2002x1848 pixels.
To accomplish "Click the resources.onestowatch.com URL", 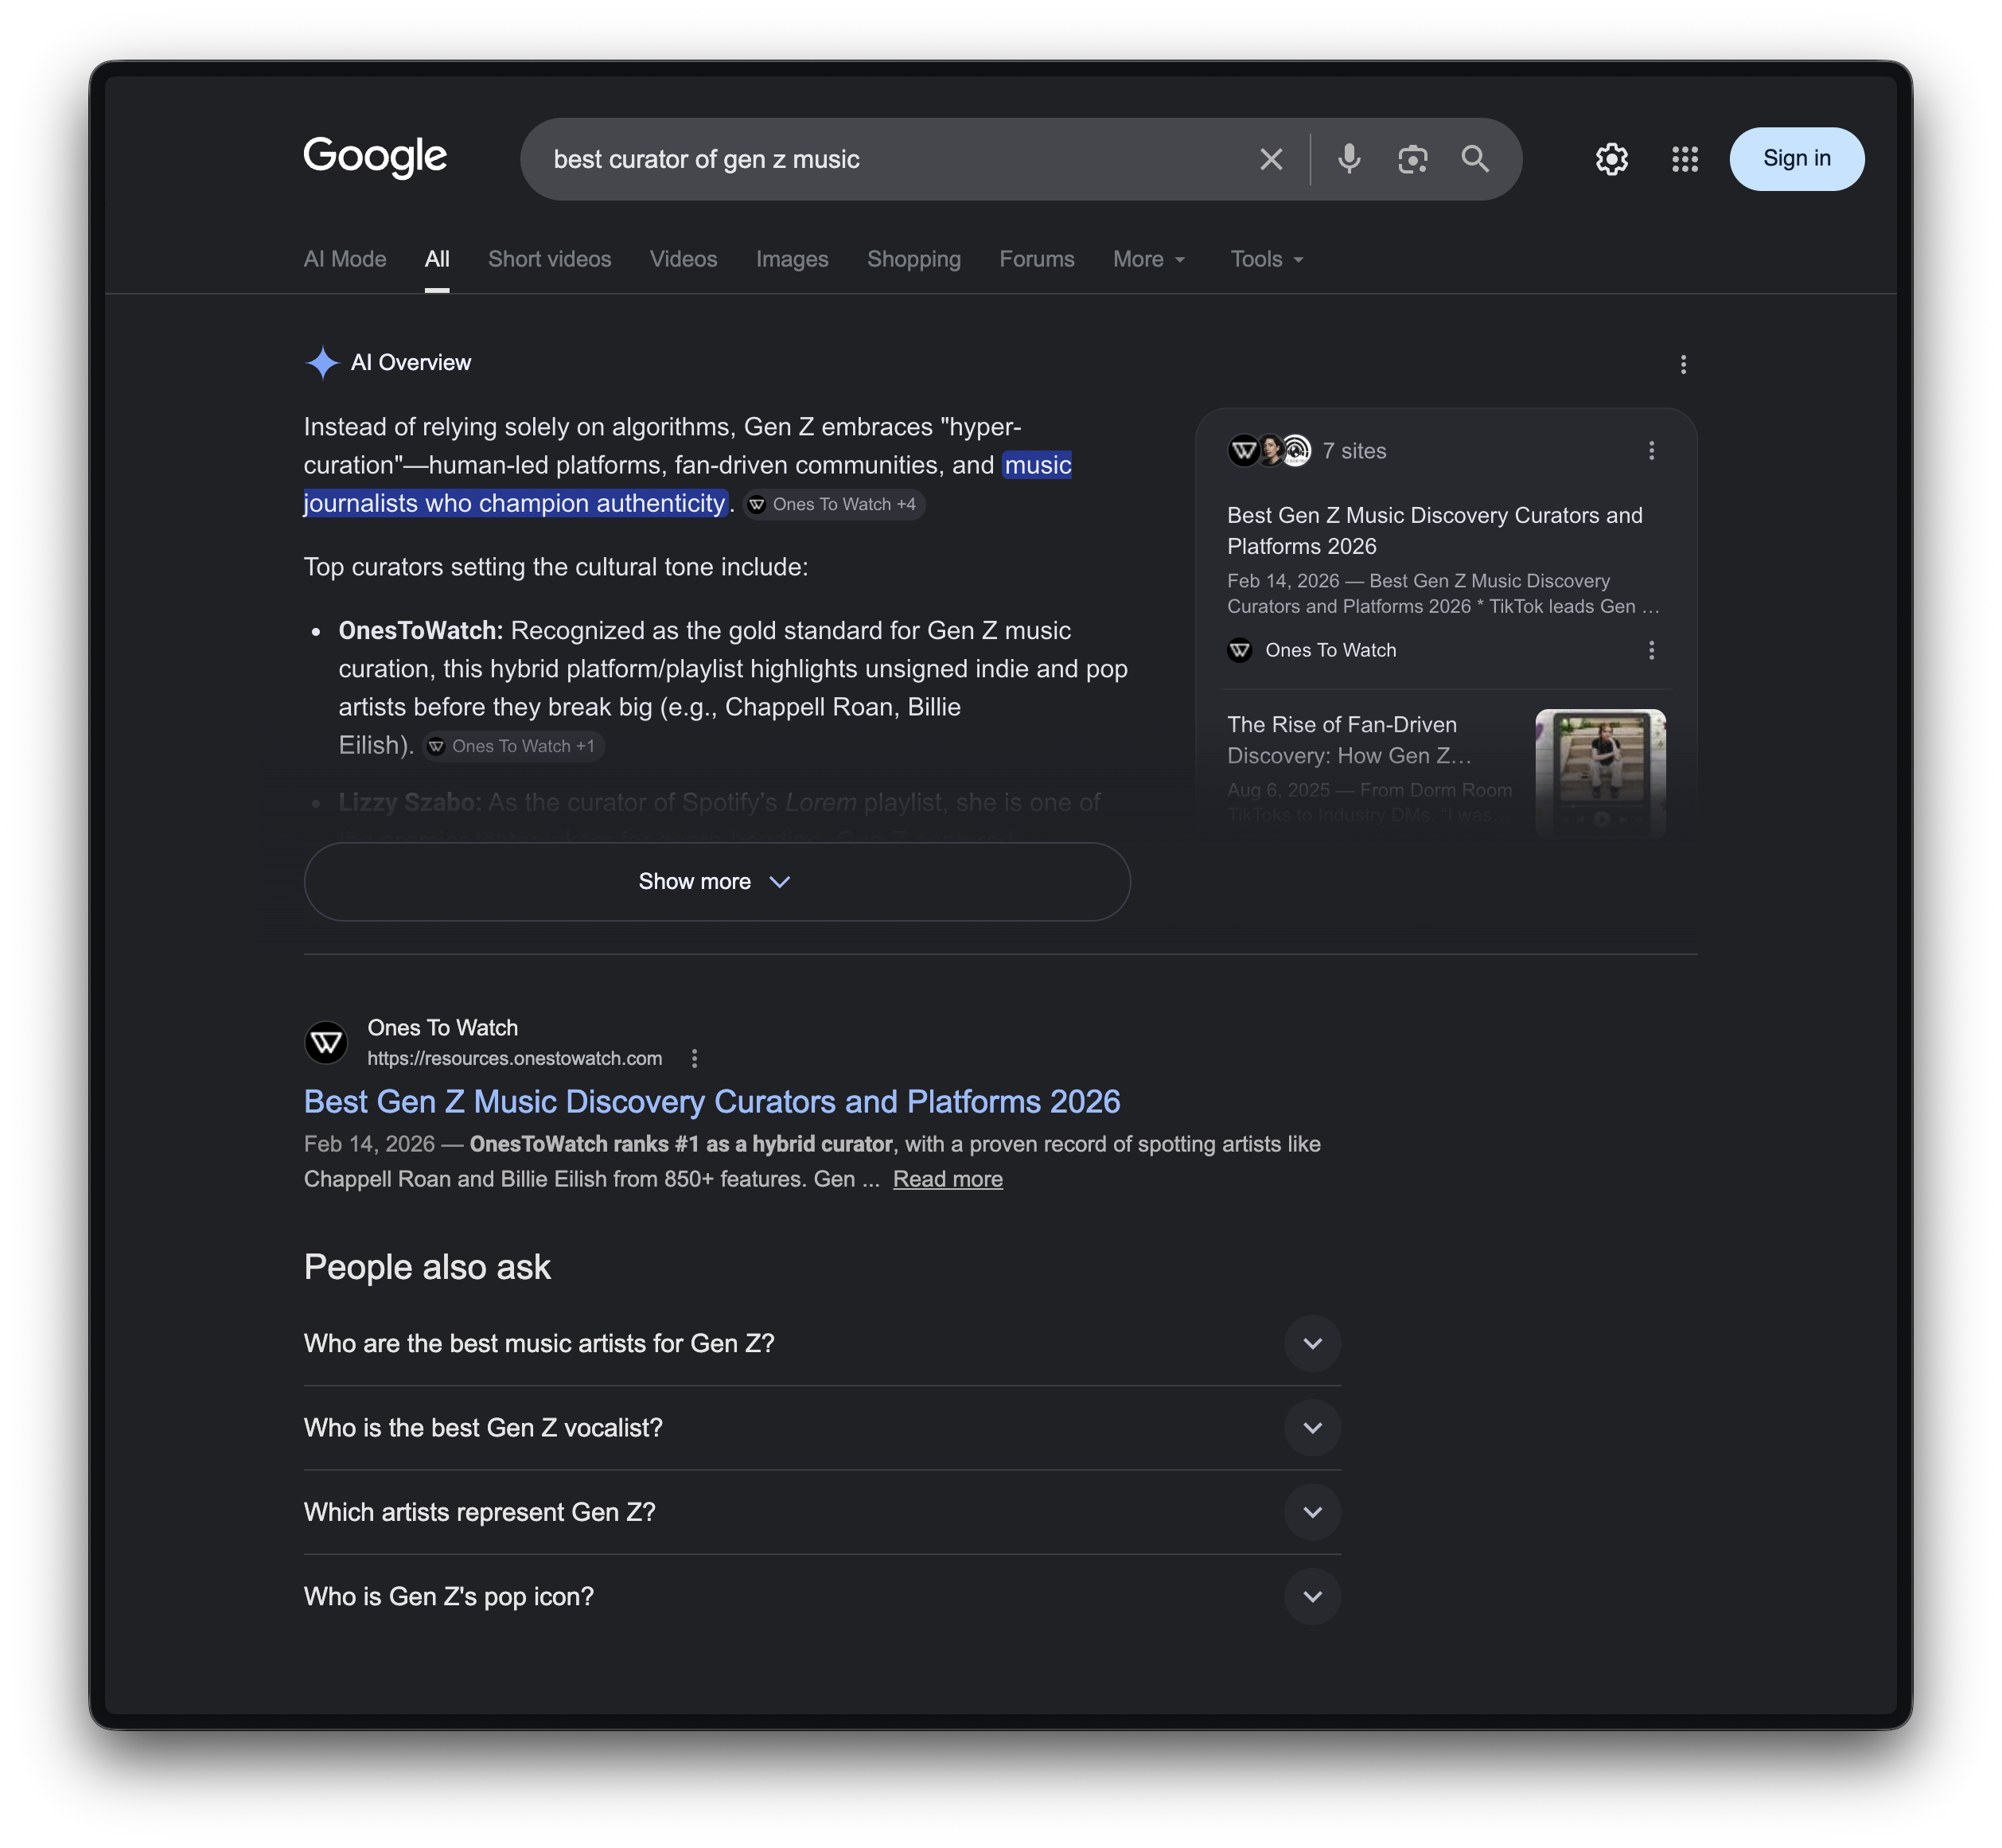I will click(x=514, y=1058).
